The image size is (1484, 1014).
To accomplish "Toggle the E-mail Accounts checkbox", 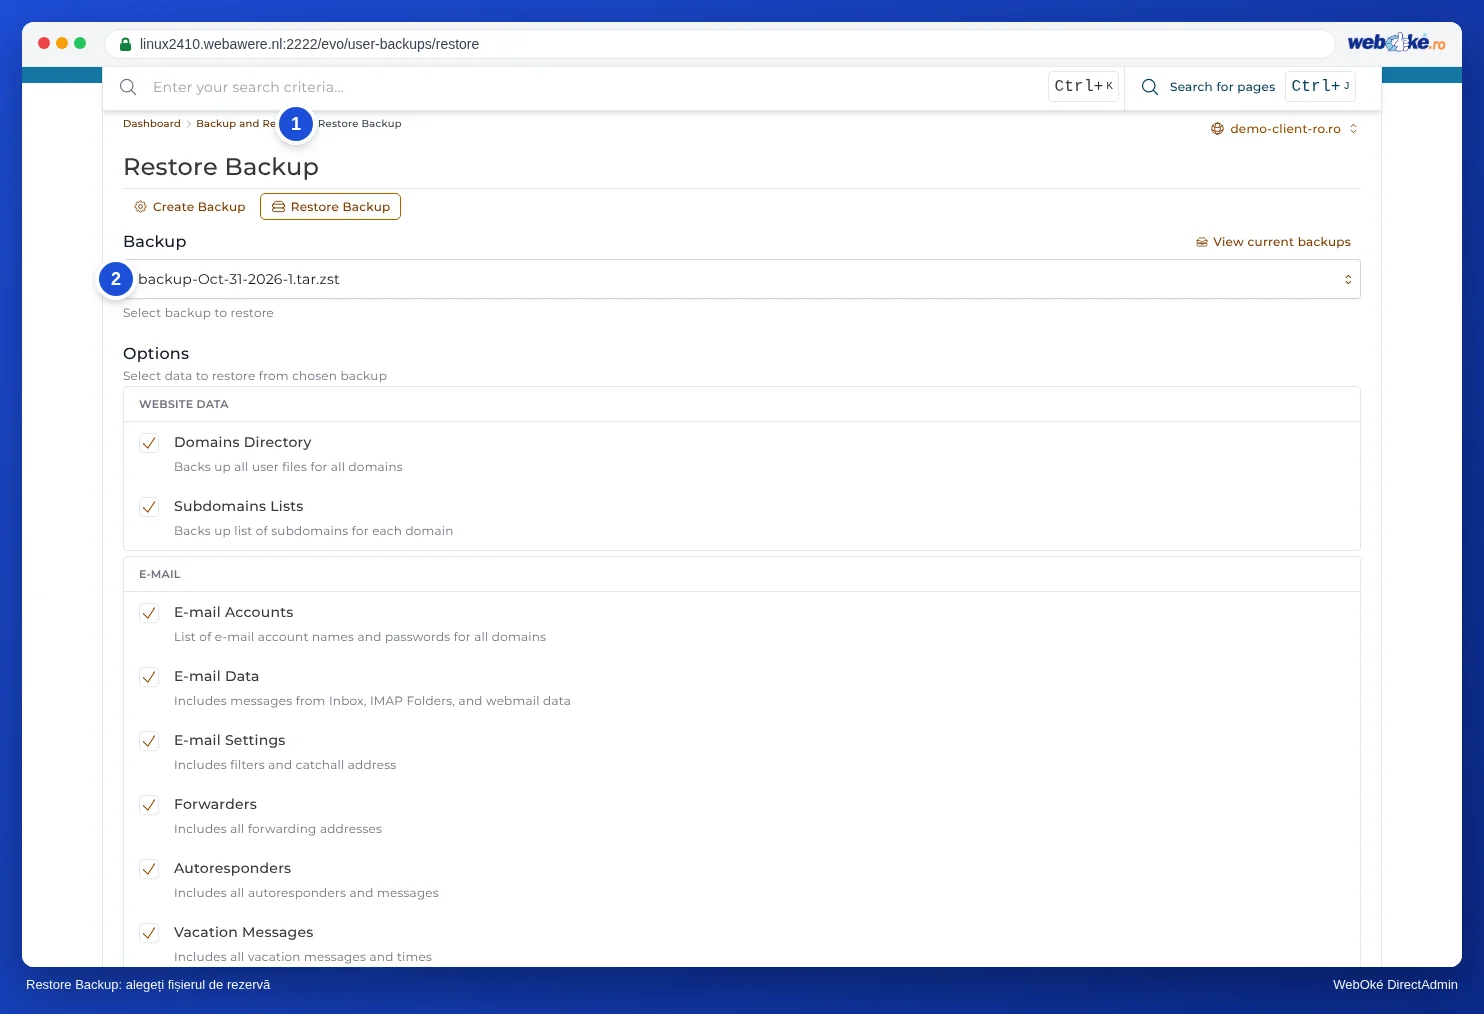I will 149,613.
